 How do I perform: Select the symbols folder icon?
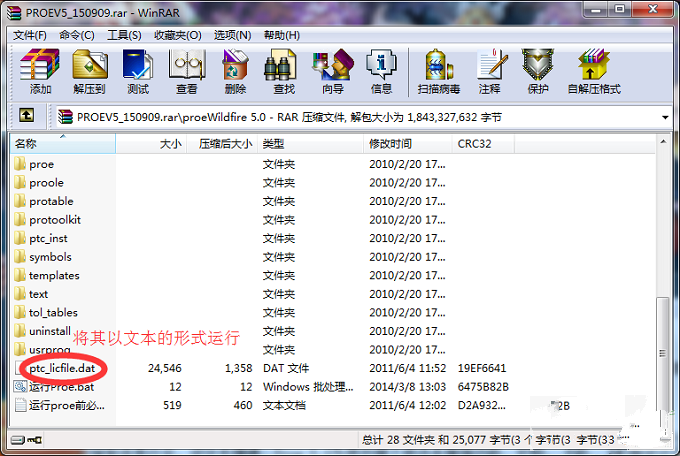[20, 257]
